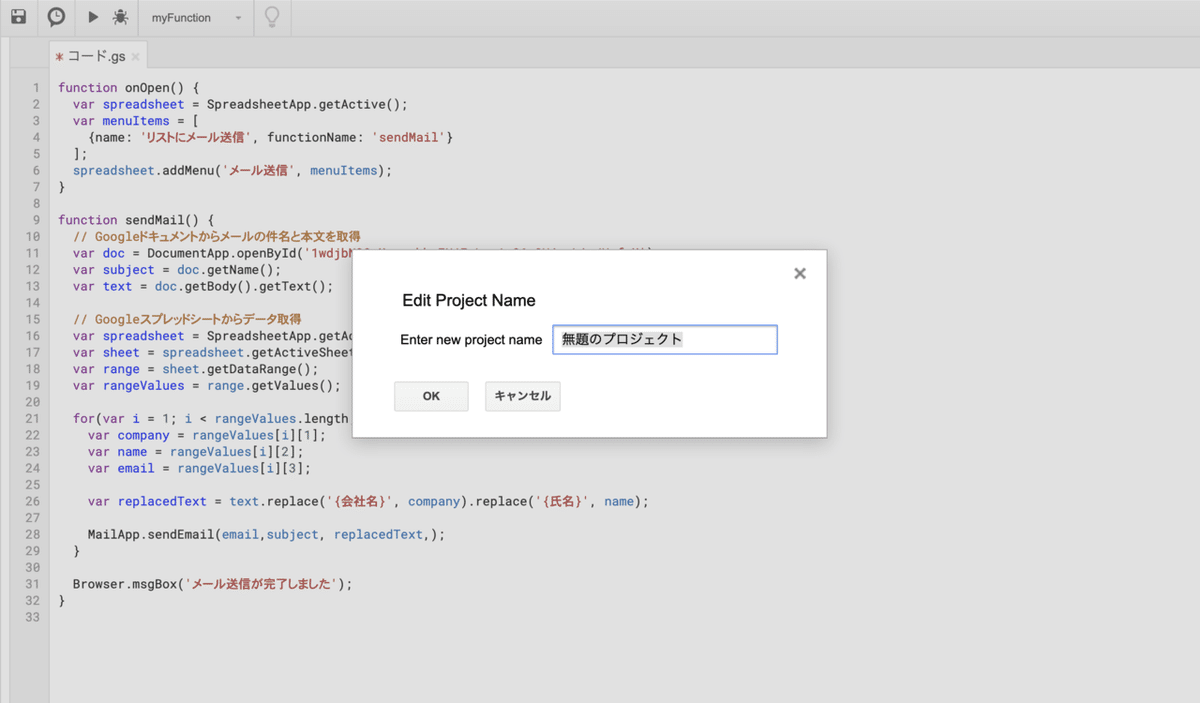Screen dimensions: 1200x703
Task: Click 'var range = sheet.getDataRange();' line
Action: click(x=195, y=368)
